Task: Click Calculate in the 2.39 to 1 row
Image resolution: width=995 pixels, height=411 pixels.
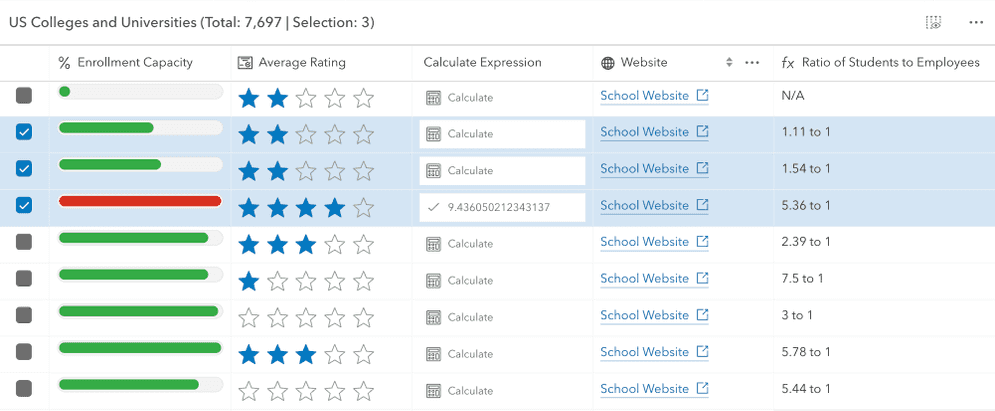Action: click(469, 244)
